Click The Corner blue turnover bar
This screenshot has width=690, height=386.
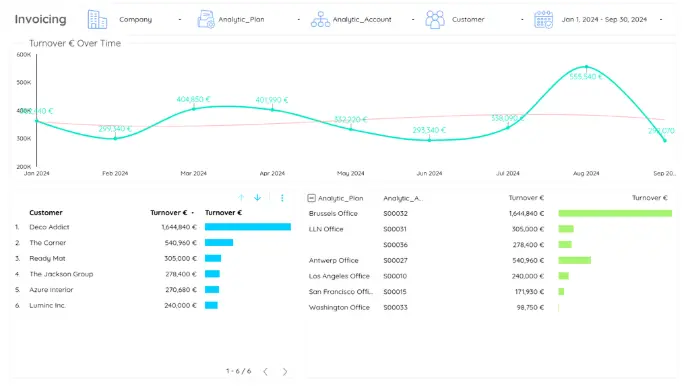(x=219, y=243)
